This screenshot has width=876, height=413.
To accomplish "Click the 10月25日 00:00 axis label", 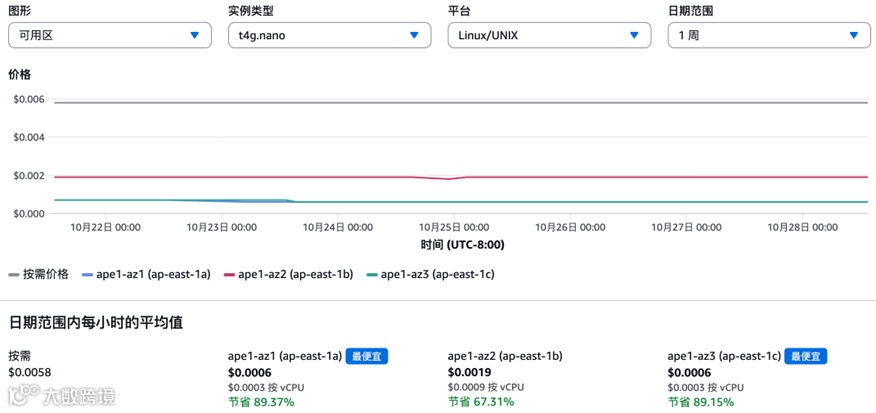I will [454, 227].
